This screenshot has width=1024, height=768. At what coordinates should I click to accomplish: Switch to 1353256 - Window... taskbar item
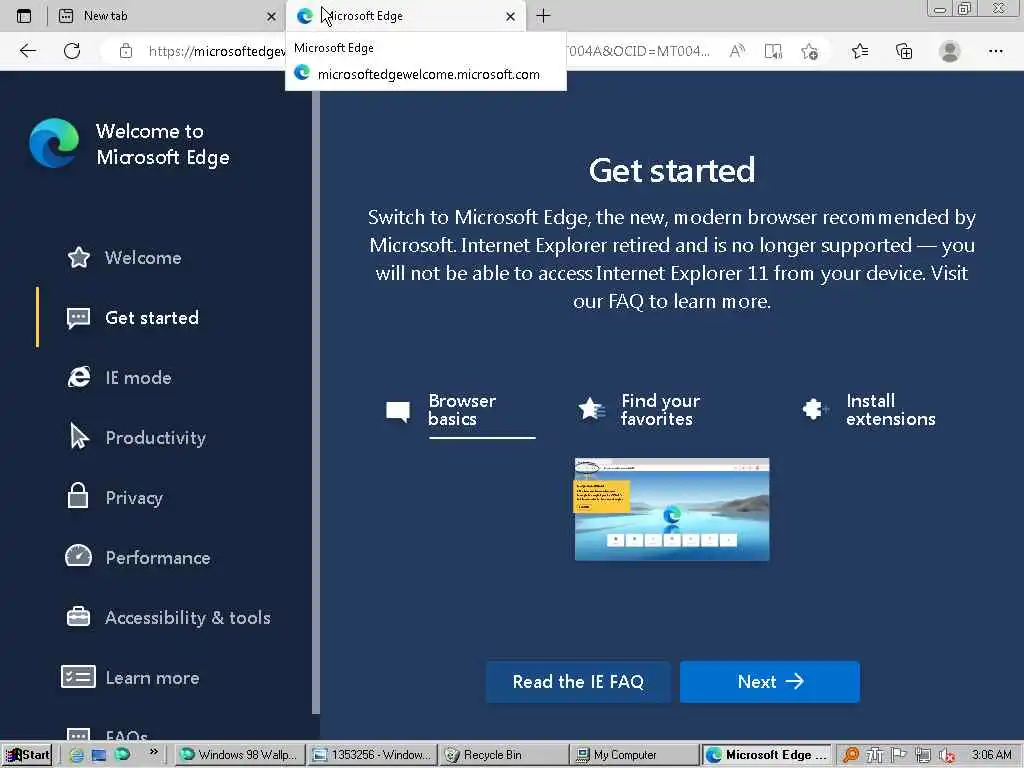click(x=372, y=755)
